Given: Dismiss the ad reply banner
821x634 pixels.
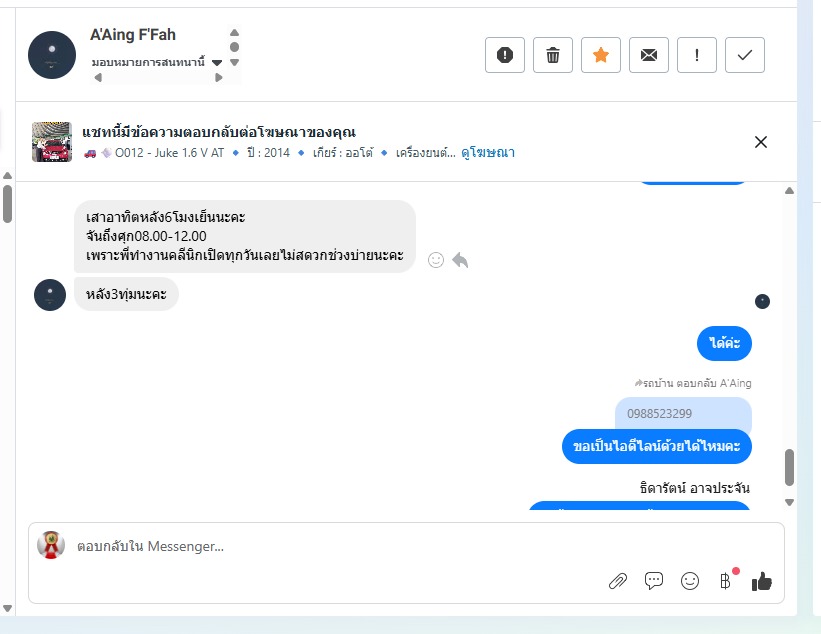Looking at the screenshot, I should pos(761,142).
